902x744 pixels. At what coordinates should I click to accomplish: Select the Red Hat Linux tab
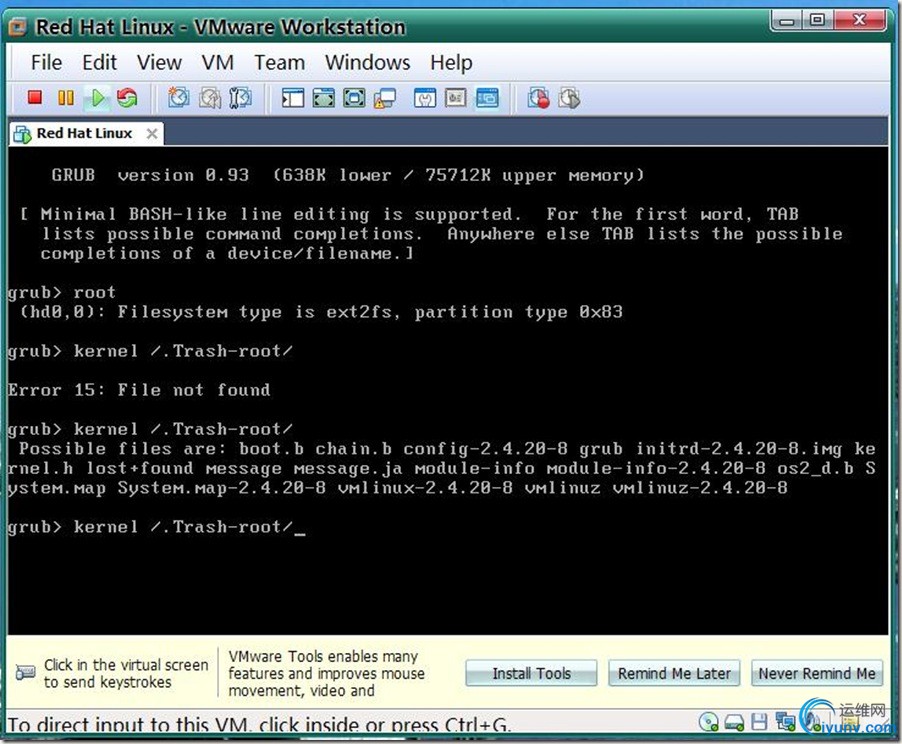click(85, 133)
